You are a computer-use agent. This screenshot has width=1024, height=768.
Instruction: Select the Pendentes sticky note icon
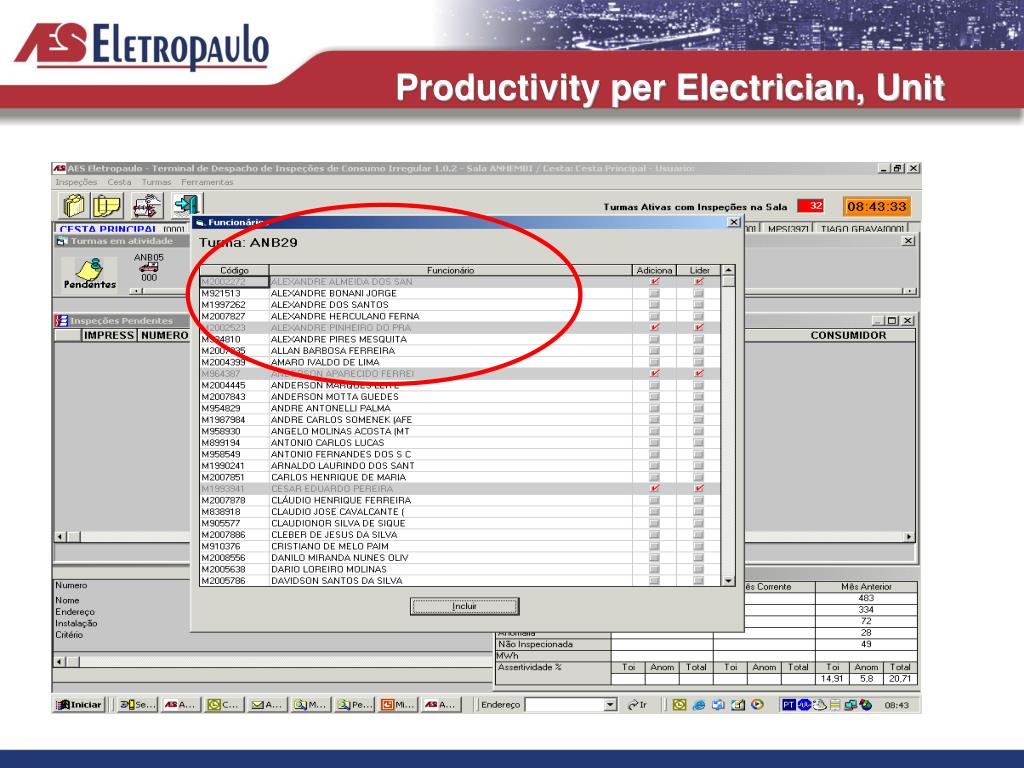[89, 274]
